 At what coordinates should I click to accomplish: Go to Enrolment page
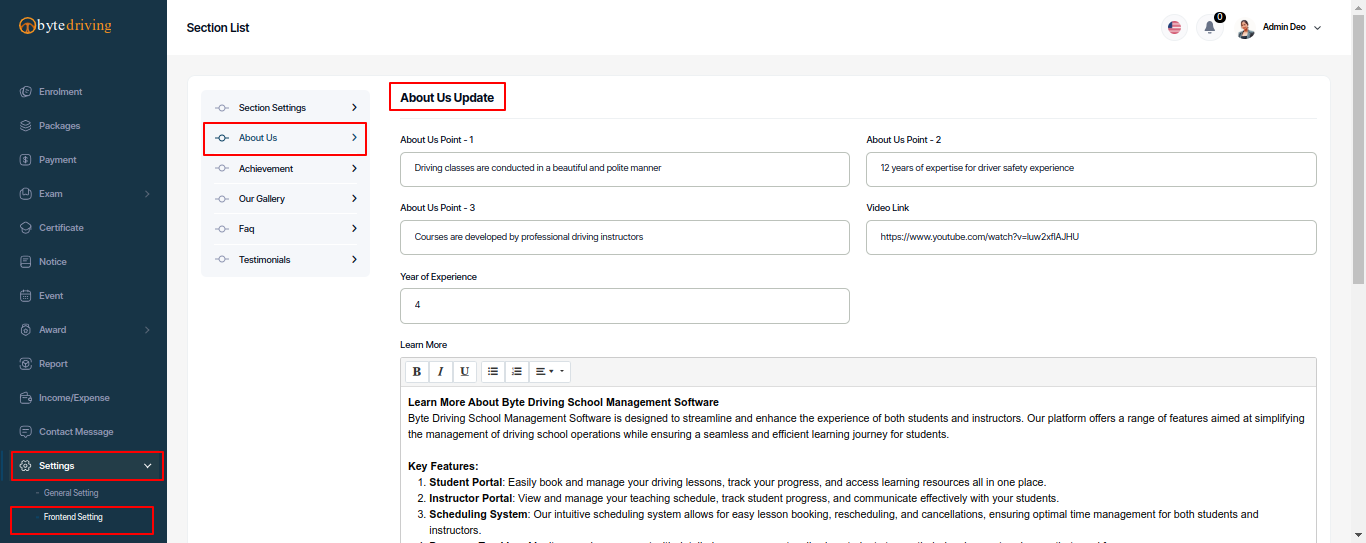pos(60,92)
